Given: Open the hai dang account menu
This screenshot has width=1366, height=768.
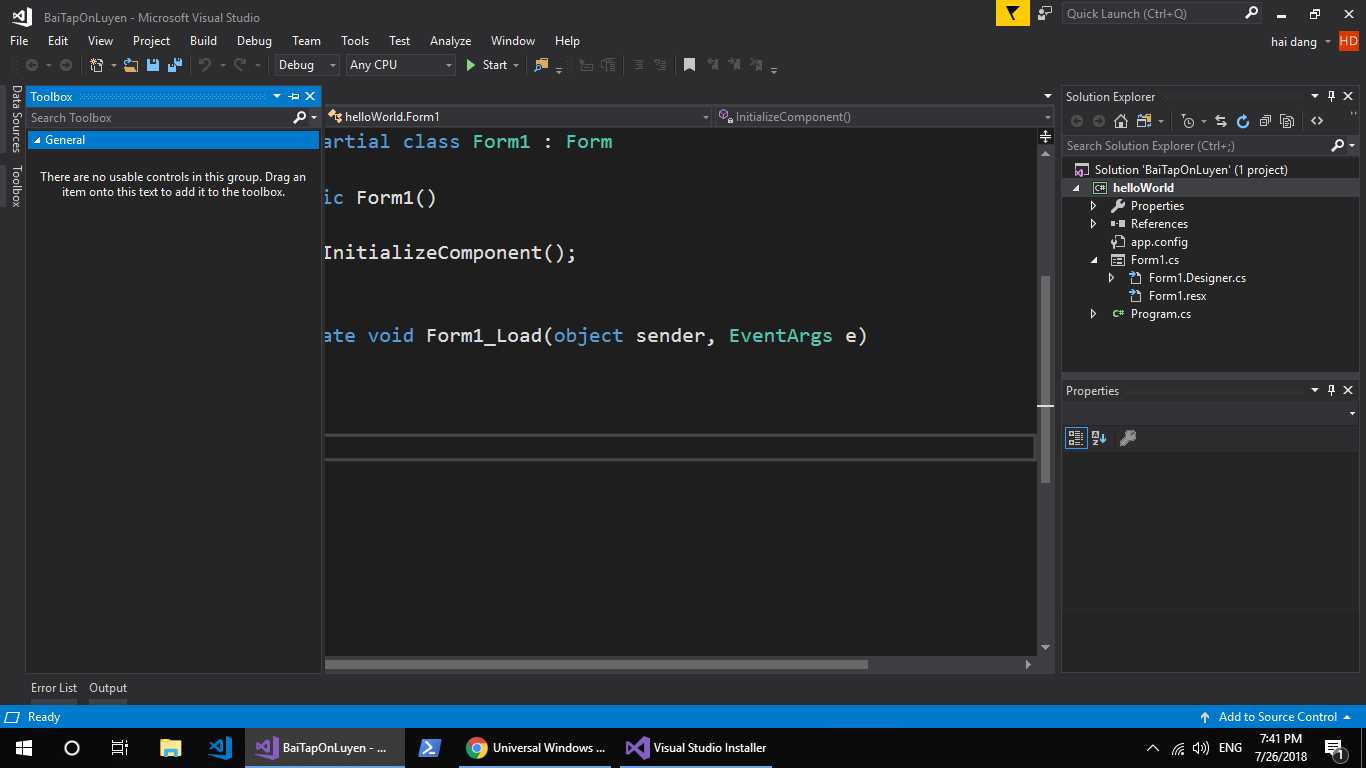Looking at the screenshot, I should pyautogui.click(x=1300, y=42).
